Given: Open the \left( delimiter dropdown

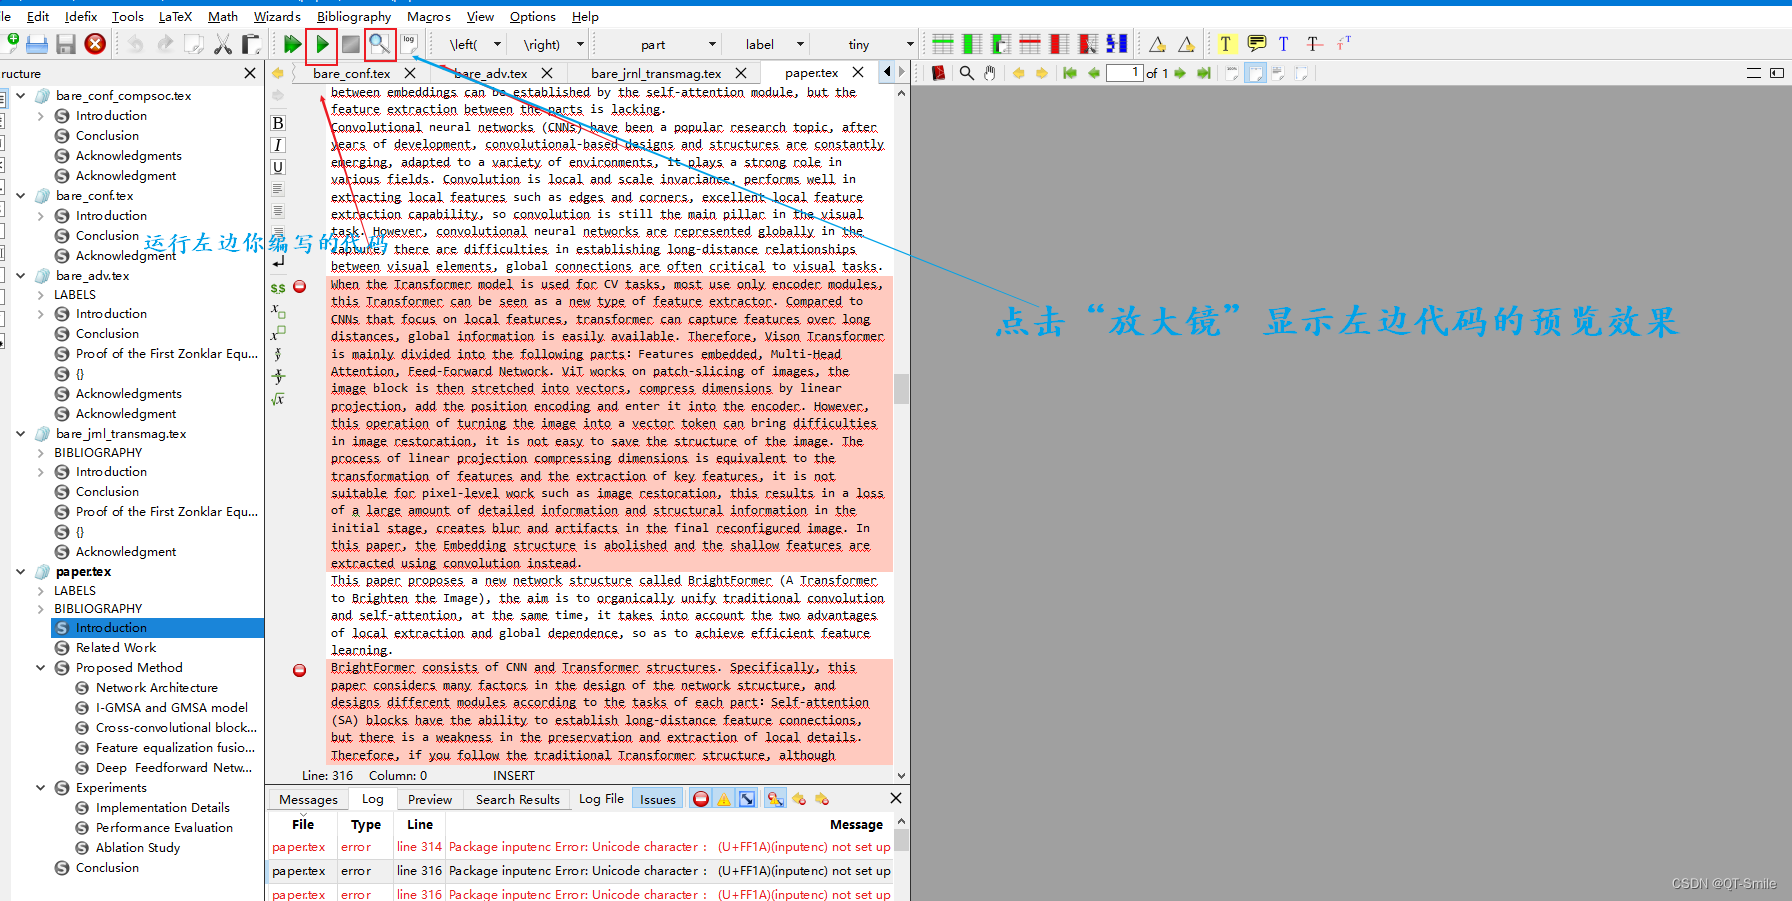Looking at the screenshot, I should 475,44.
